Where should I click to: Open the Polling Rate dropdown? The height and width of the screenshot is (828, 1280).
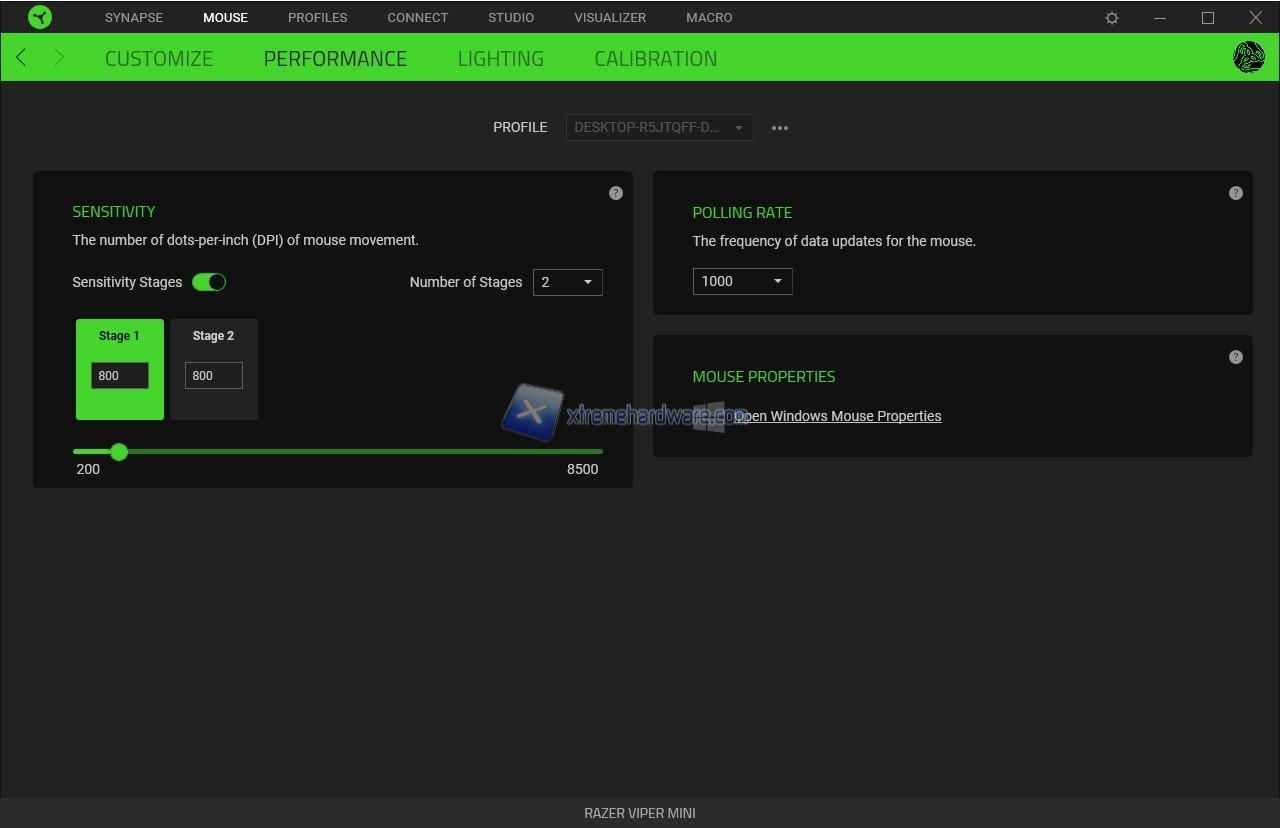point(742,281)
